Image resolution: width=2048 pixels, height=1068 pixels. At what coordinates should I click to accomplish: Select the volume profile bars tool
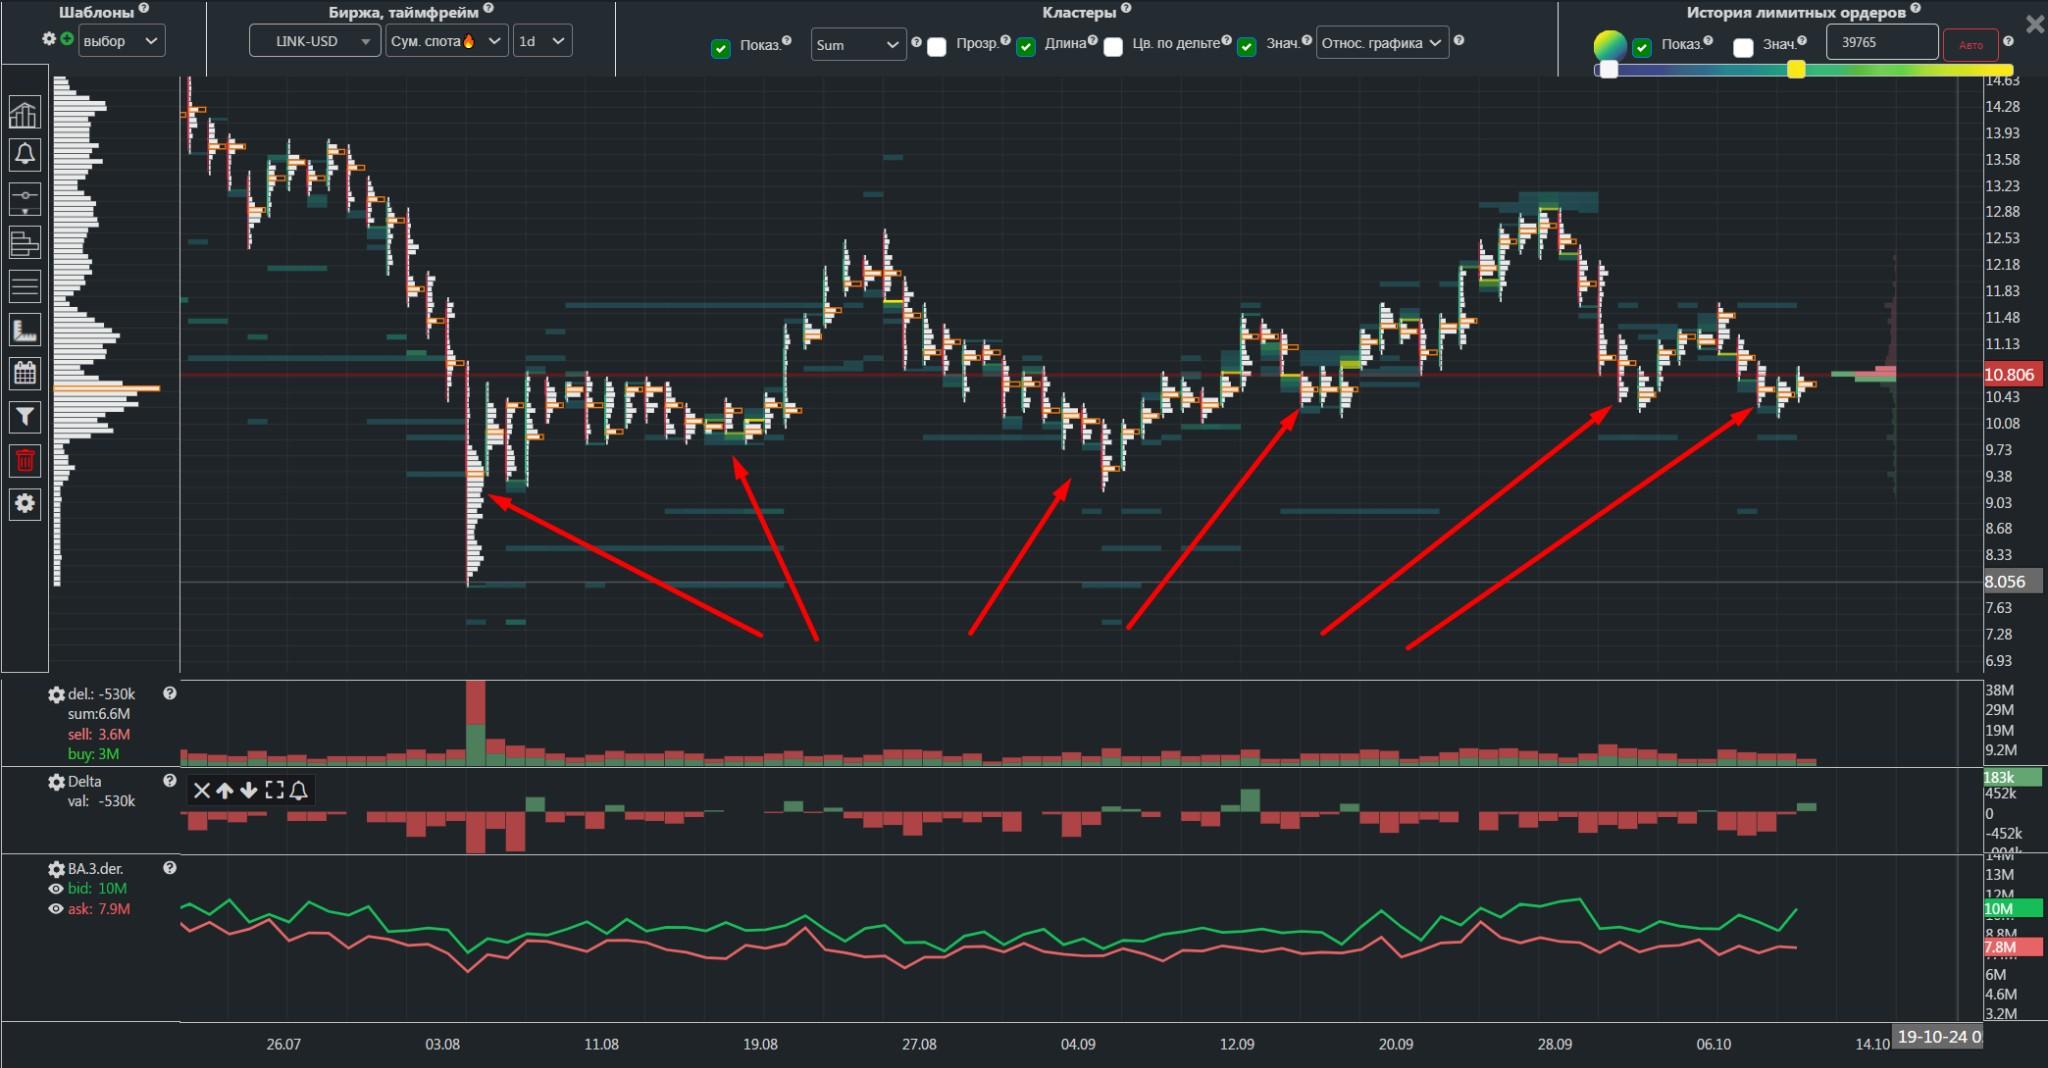pos(24,242)
